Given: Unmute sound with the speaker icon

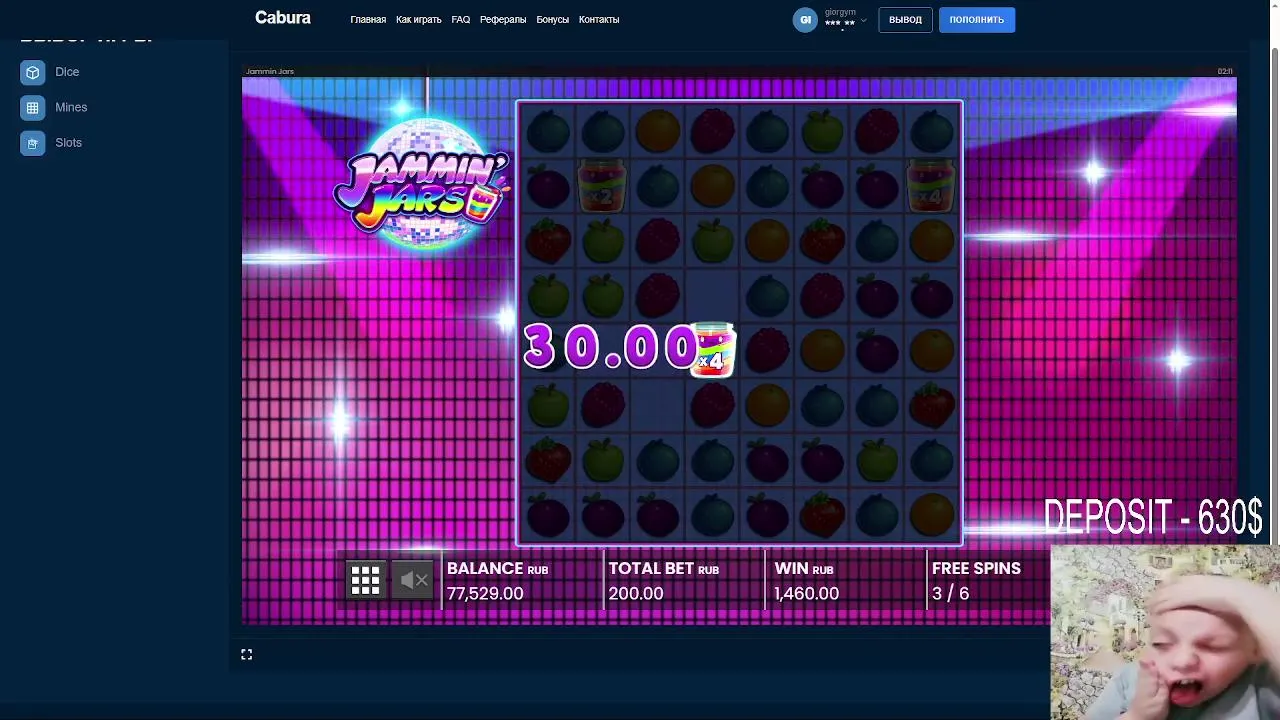Looking at the screenshot, I should [x=414, y=580].
